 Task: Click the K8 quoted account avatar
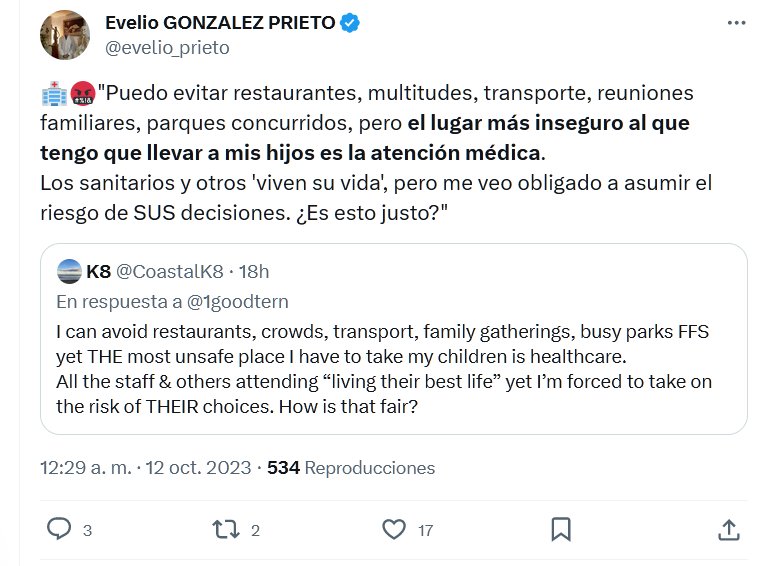tap(70, 271)
